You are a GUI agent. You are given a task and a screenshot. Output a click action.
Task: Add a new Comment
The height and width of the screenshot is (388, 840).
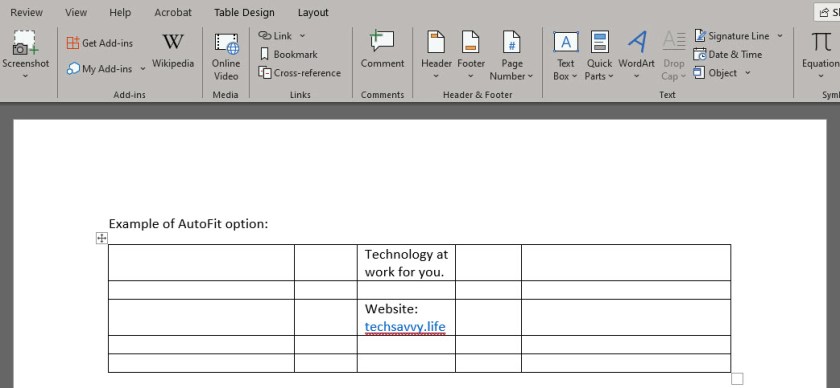point(382,50)
